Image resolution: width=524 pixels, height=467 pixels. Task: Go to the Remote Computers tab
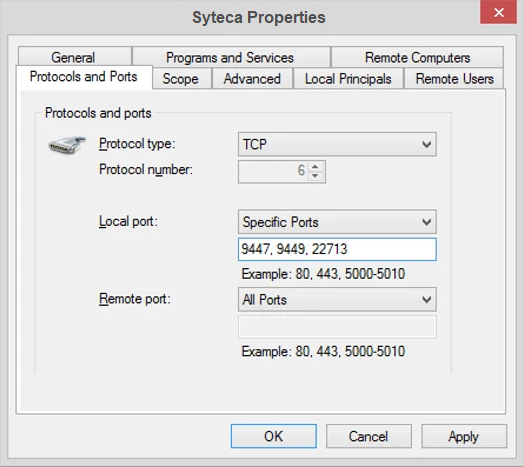[x=417, y=57]
